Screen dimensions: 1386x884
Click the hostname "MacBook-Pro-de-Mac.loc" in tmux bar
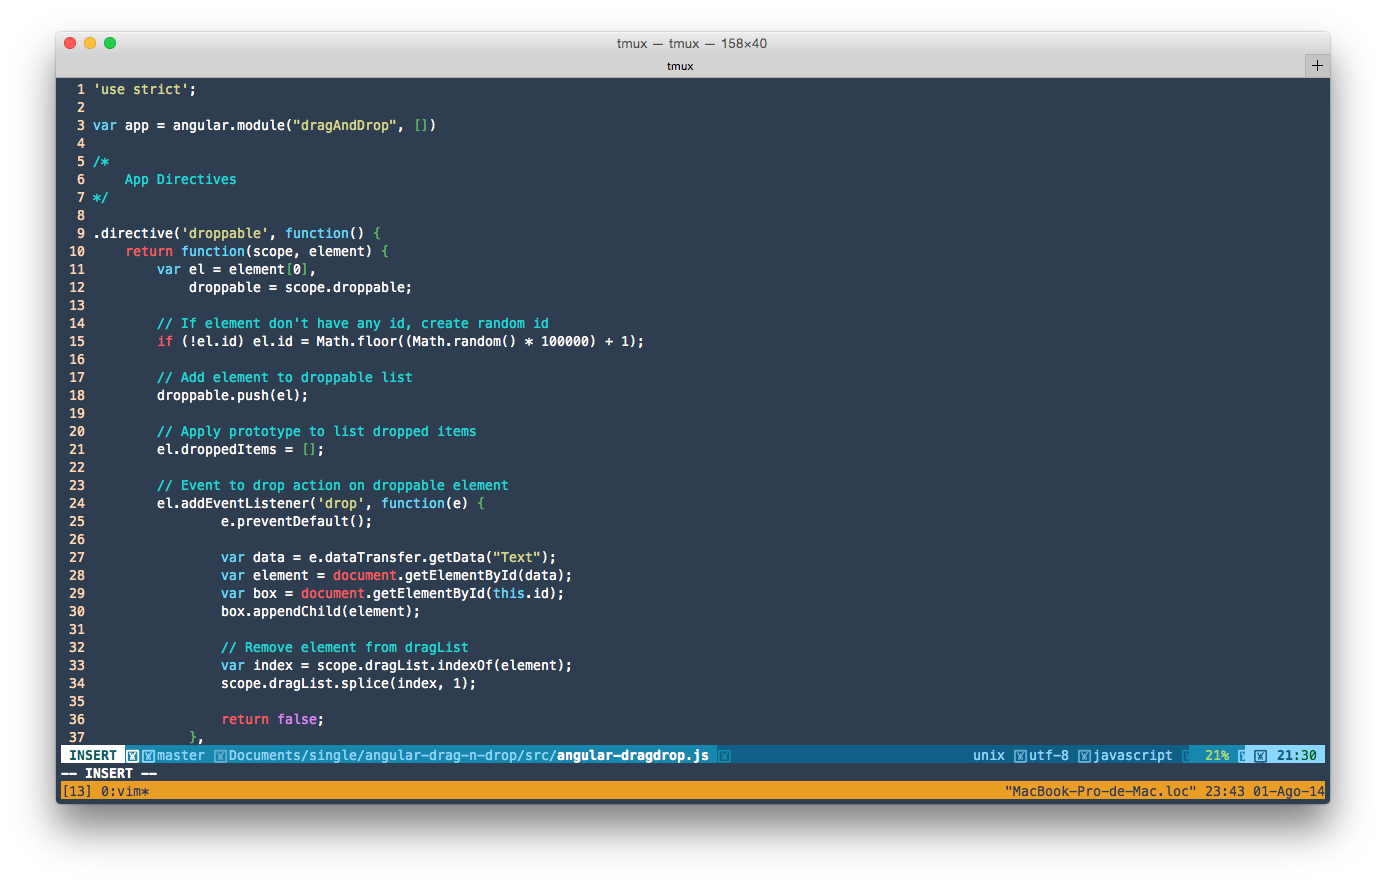click(x=1101, y=791)
